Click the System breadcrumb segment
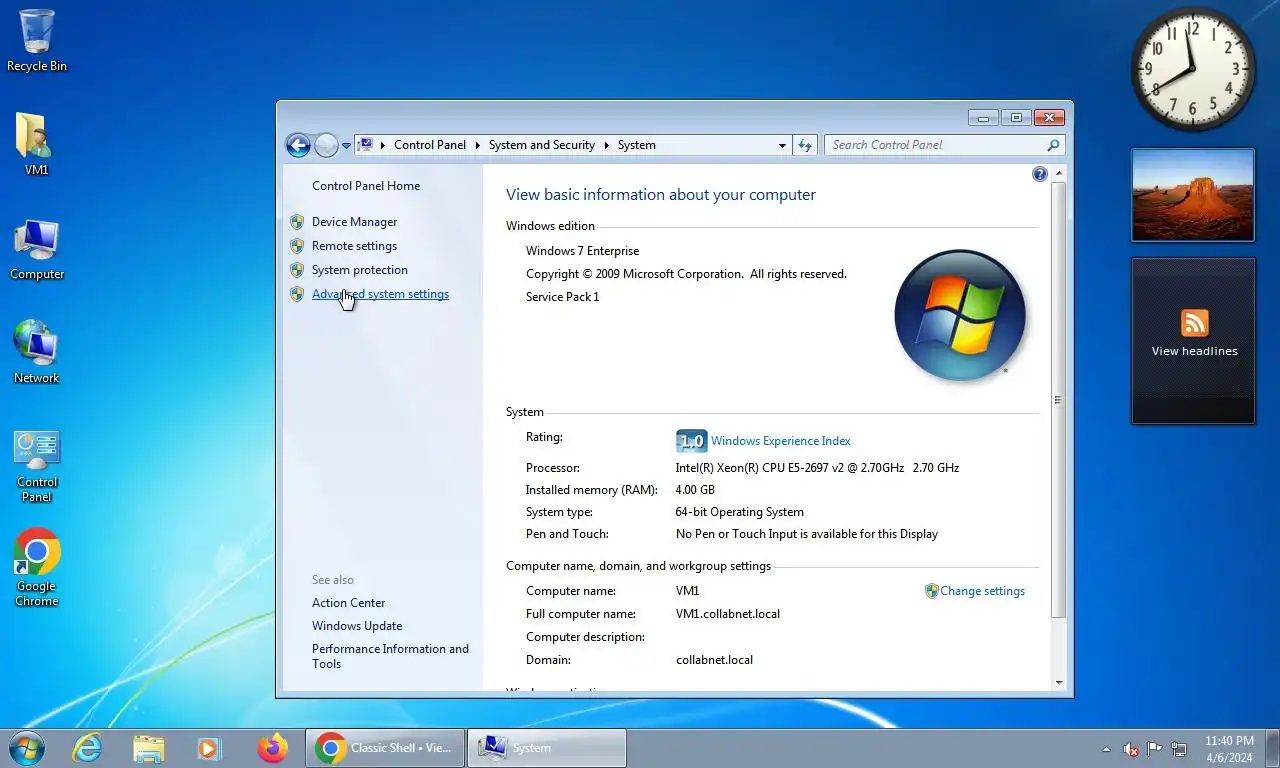The width and height of the screenshot is (1280, 768). (637, 145)
